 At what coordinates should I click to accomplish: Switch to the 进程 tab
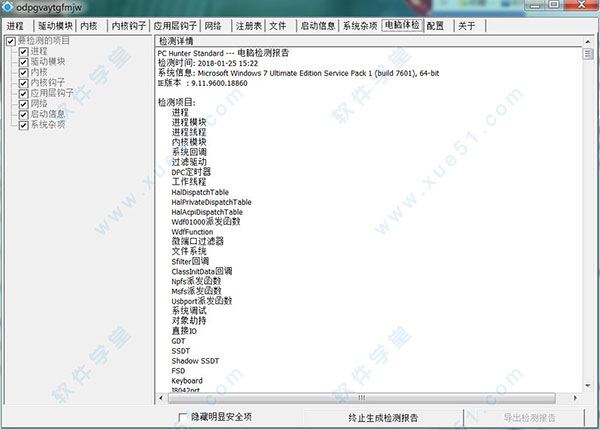pos(16,25)
